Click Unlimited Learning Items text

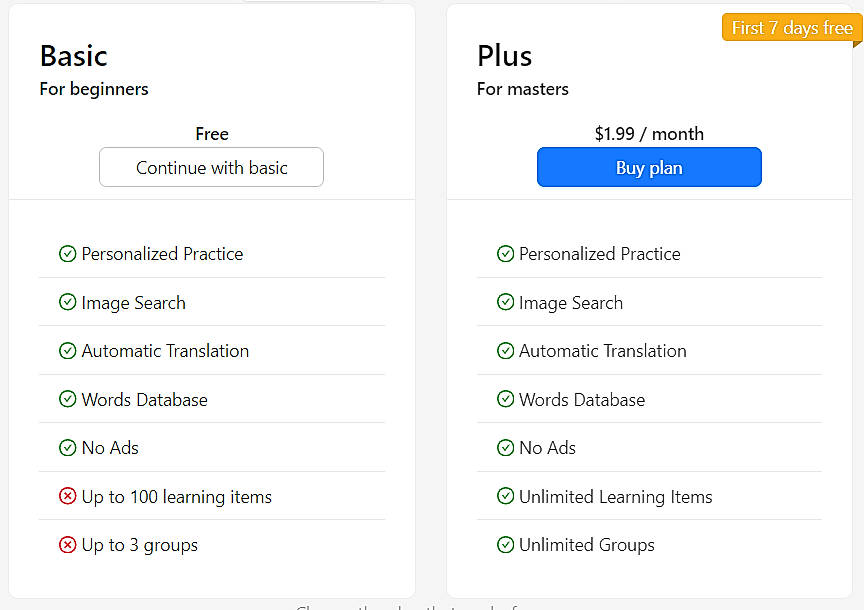pyautogui.click(x=615, y=497)
